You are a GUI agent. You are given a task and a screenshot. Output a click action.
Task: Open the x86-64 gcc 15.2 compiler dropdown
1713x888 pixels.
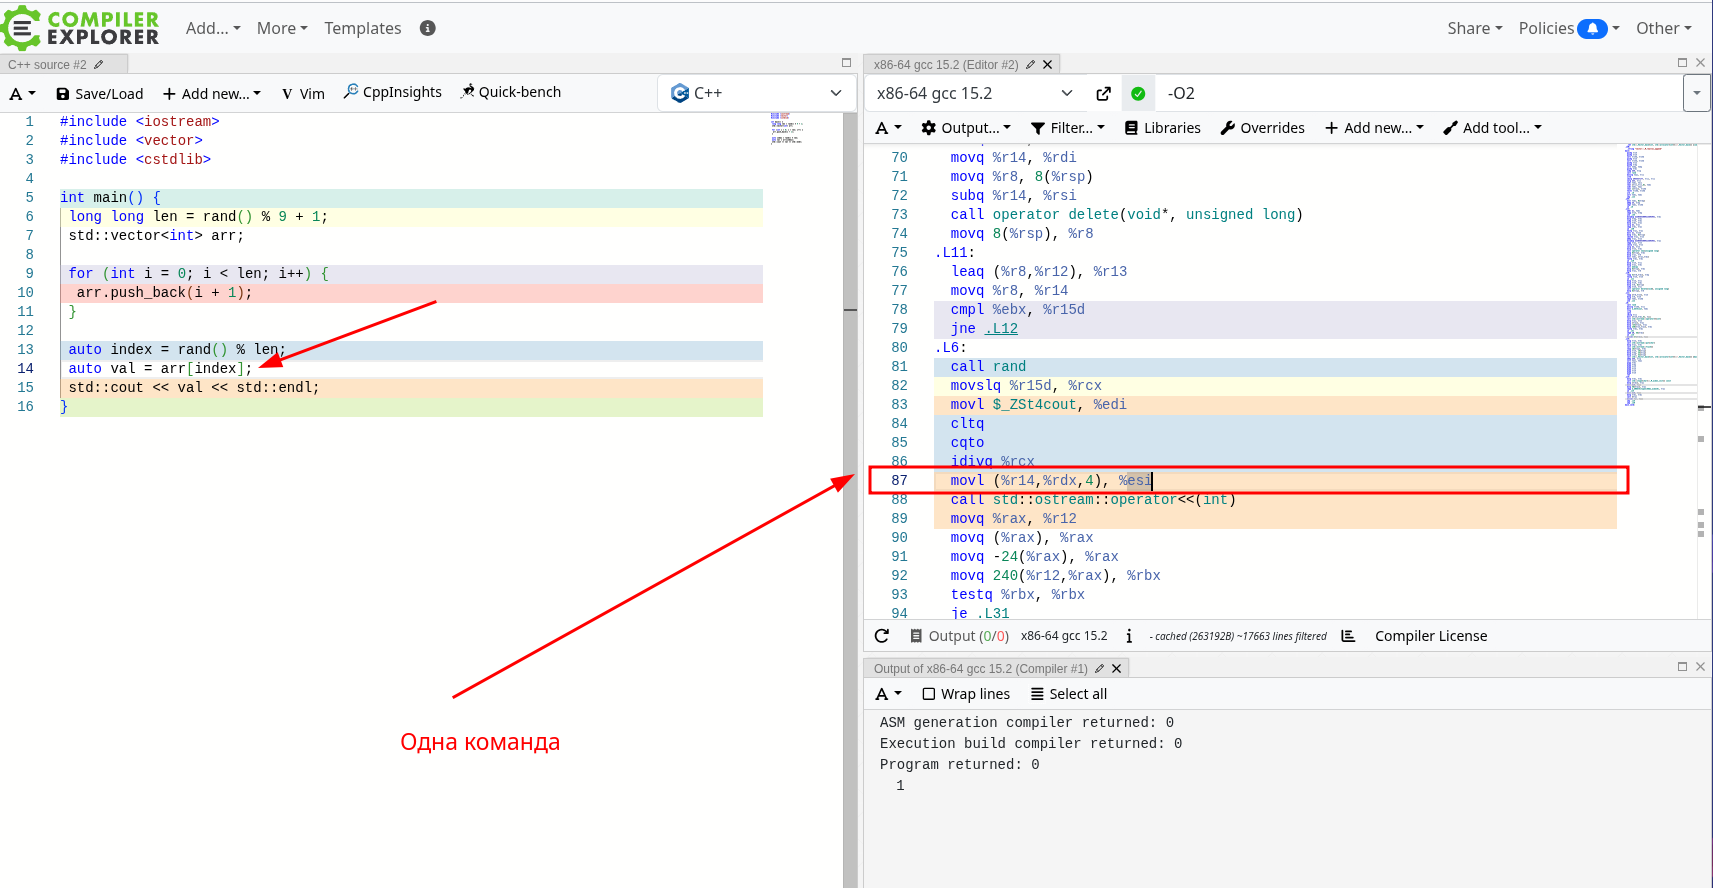pyautogui.click(x=974, y=93)
